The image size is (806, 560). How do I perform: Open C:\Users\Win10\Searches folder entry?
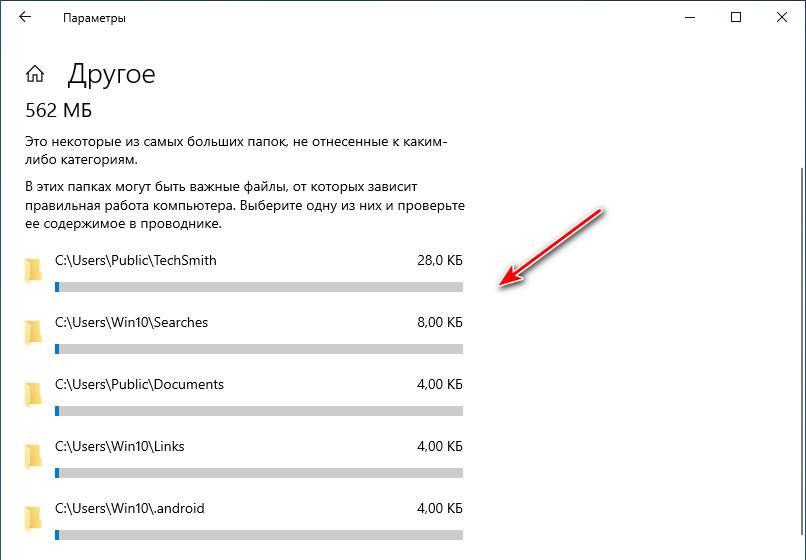coord(244,335)
